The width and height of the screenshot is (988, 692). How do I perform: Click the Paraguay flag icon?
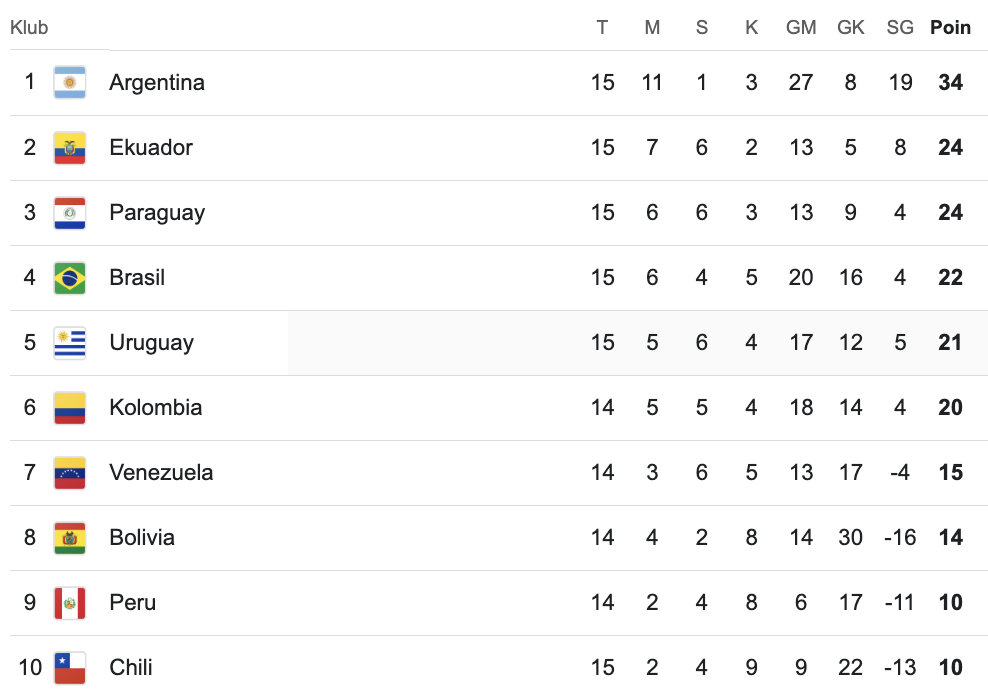(69, 212)
